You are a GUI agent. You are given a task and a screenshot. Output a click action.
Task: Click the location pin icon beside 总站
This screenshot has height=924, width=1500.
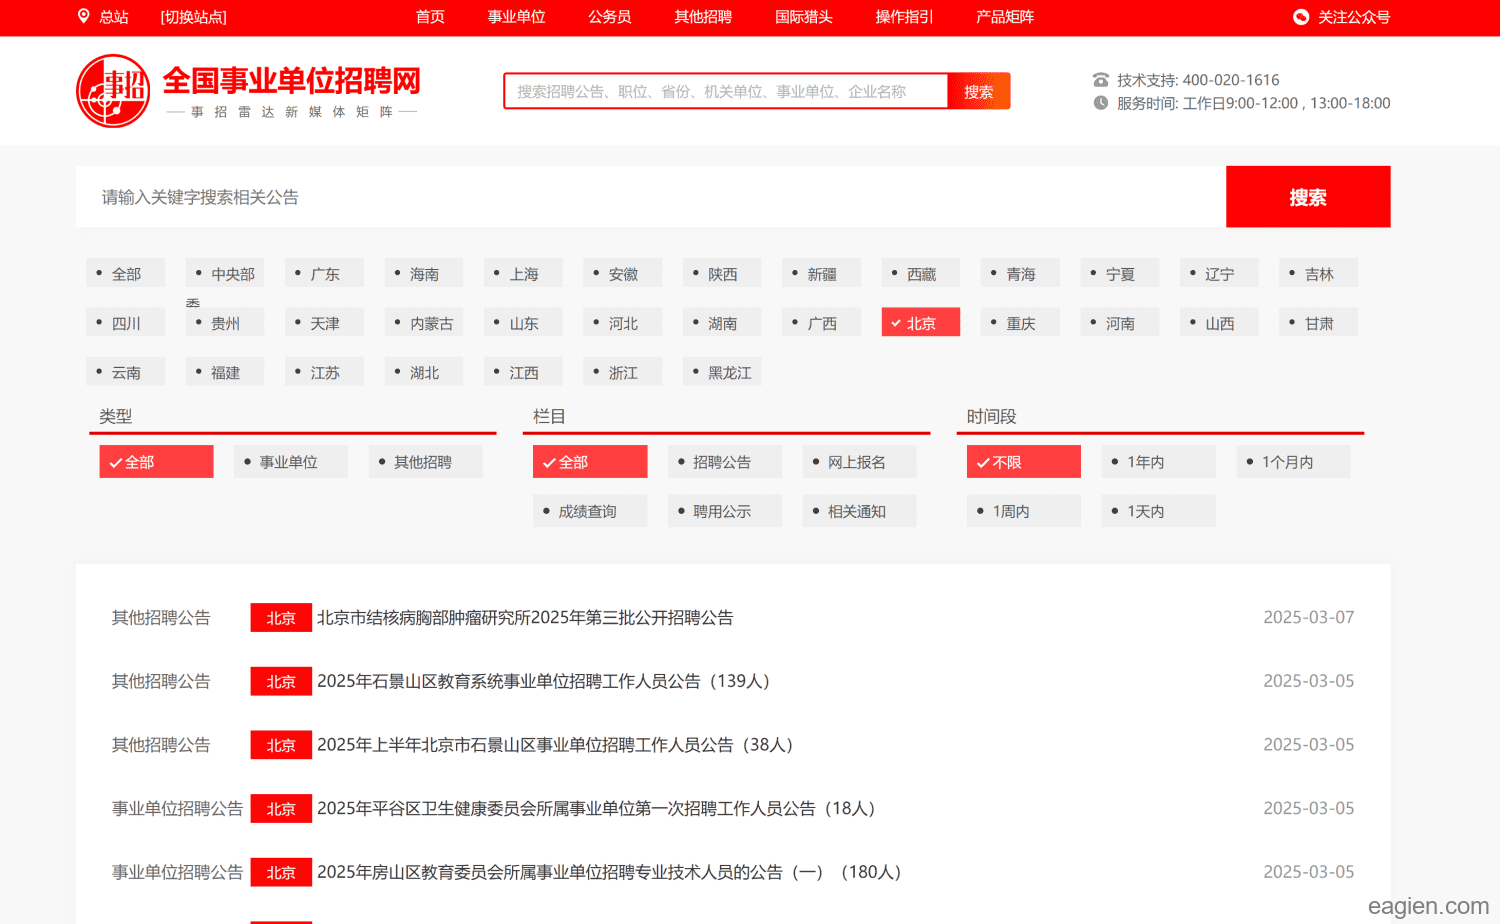click(x=84, y=16)
